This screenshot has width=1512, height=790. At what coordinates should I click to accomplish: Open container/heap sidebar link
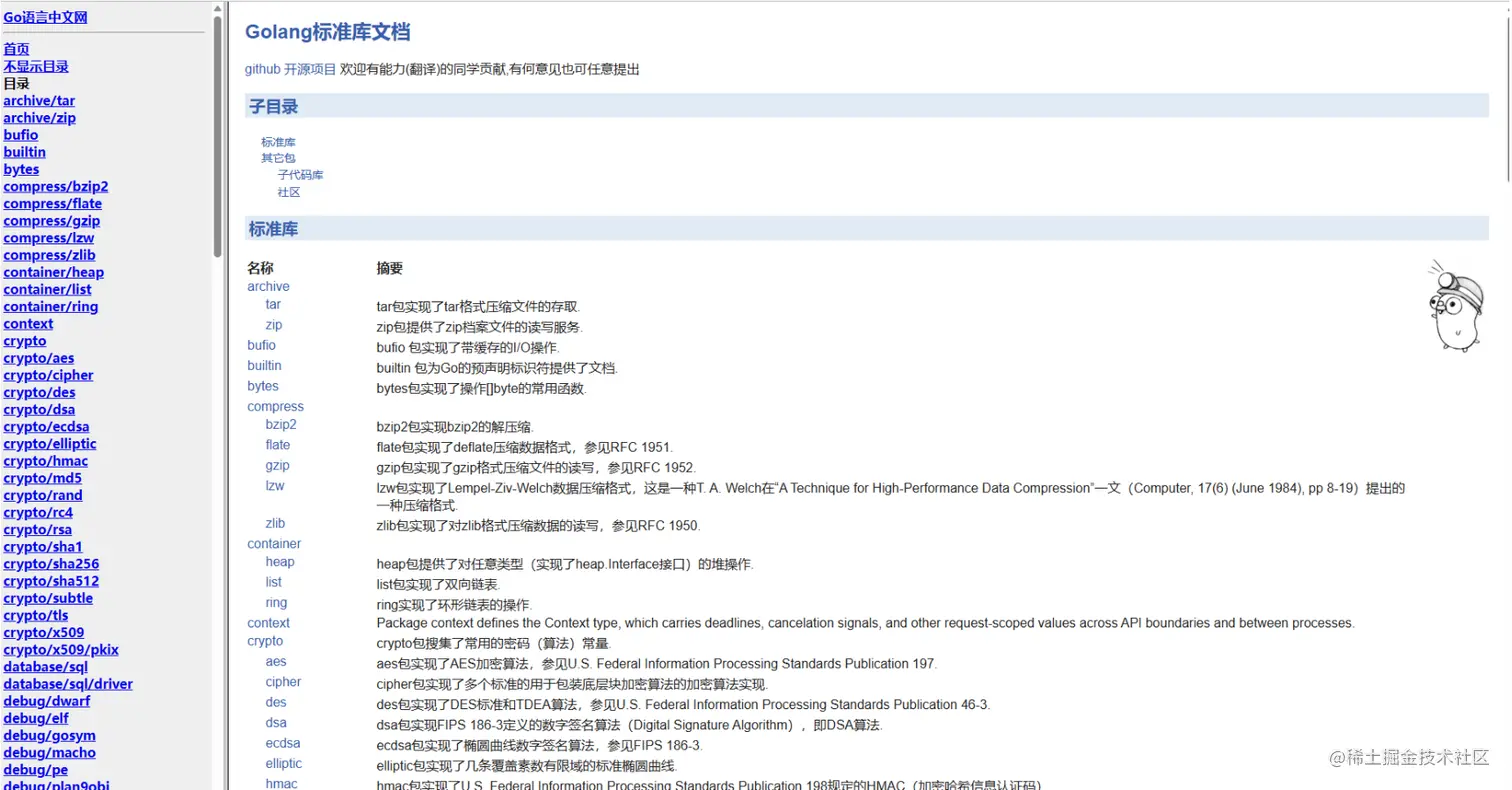53,272
